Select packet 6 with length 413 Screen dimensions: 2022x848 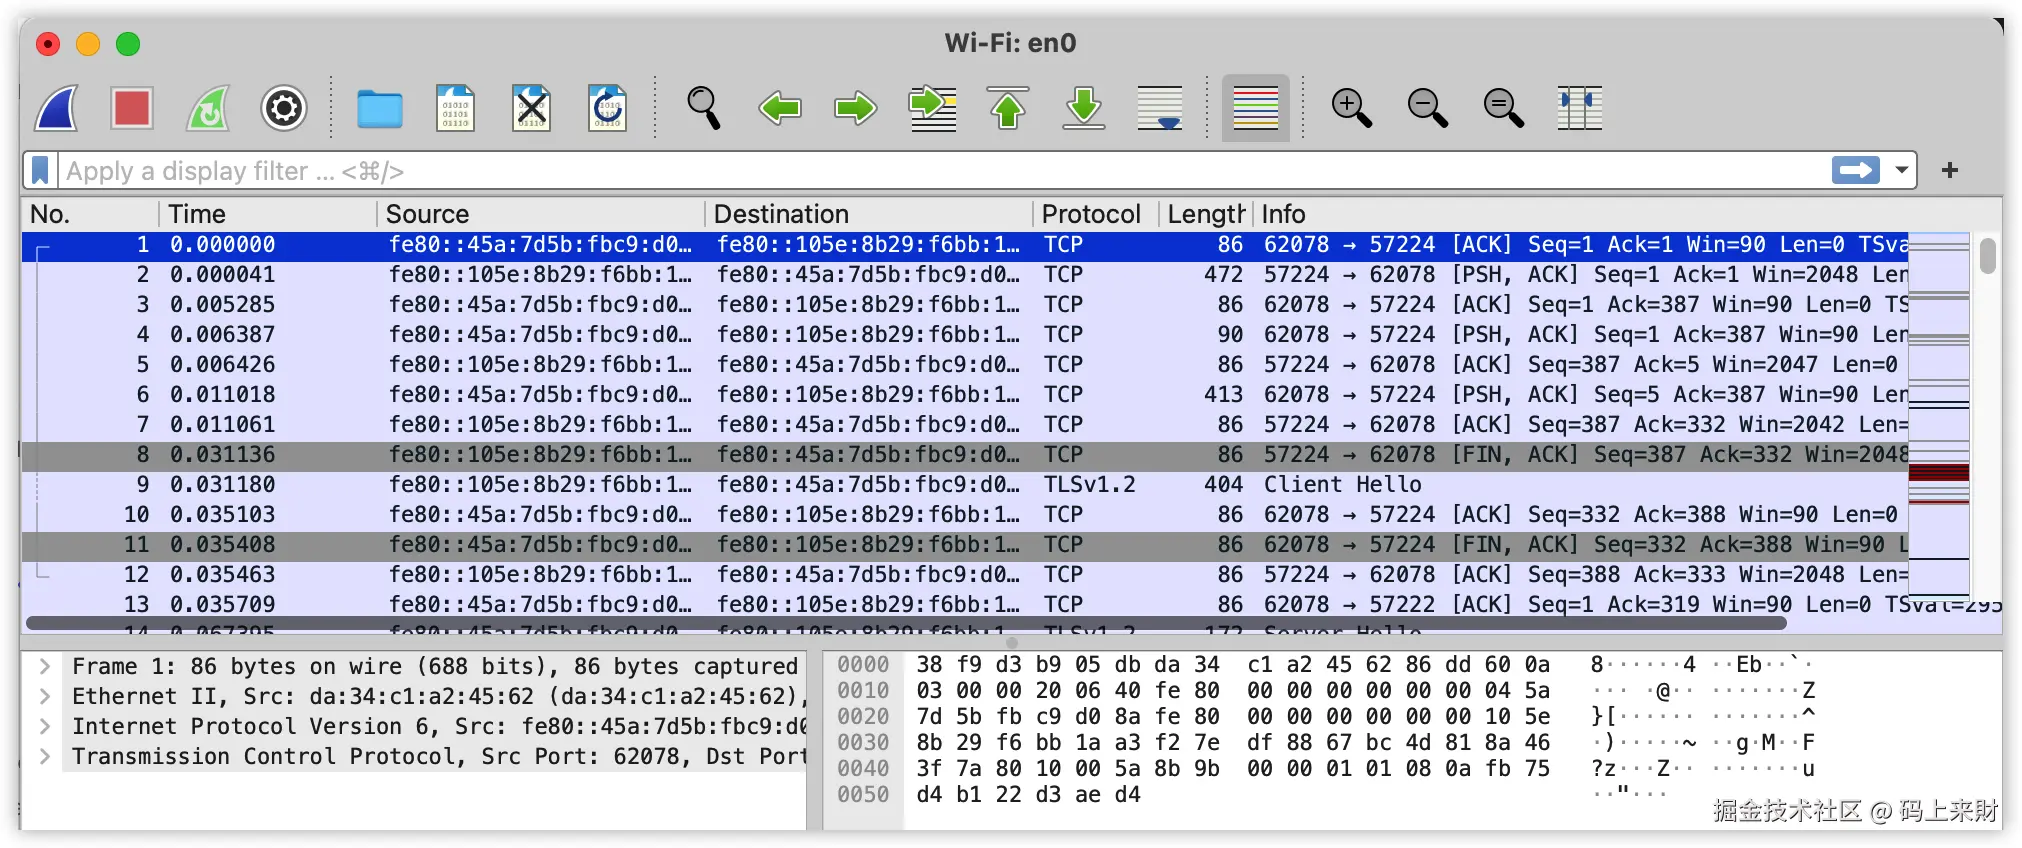(x=965, y=394)
